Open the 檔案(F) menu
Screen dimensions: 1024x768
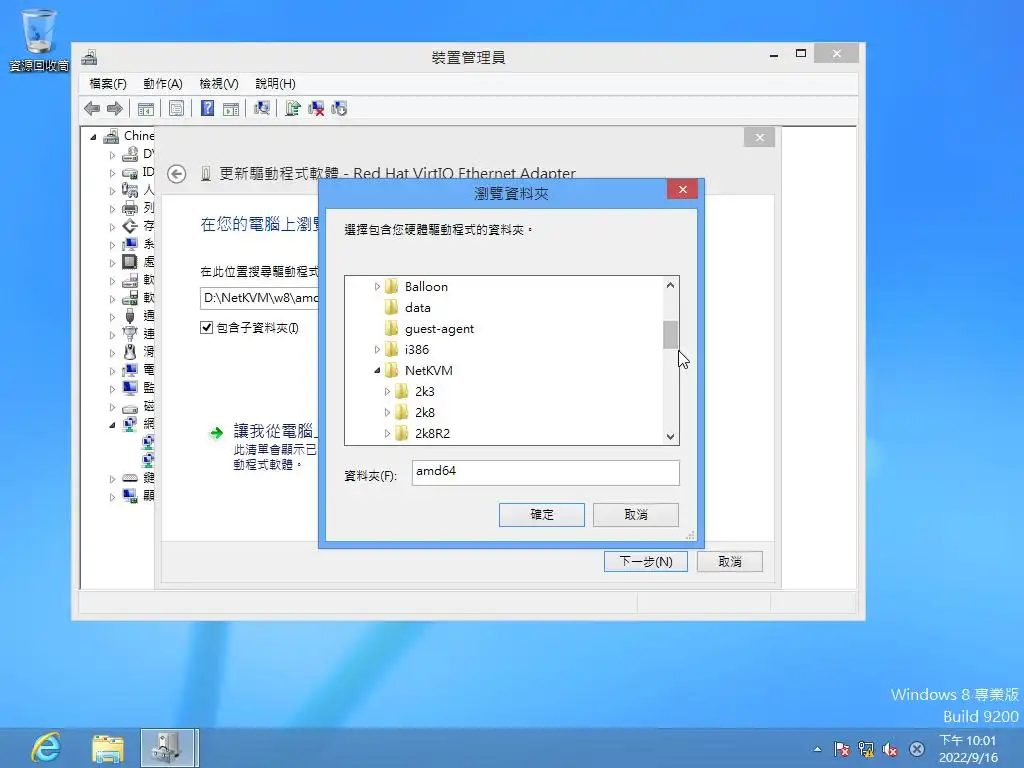pos(108,84)
